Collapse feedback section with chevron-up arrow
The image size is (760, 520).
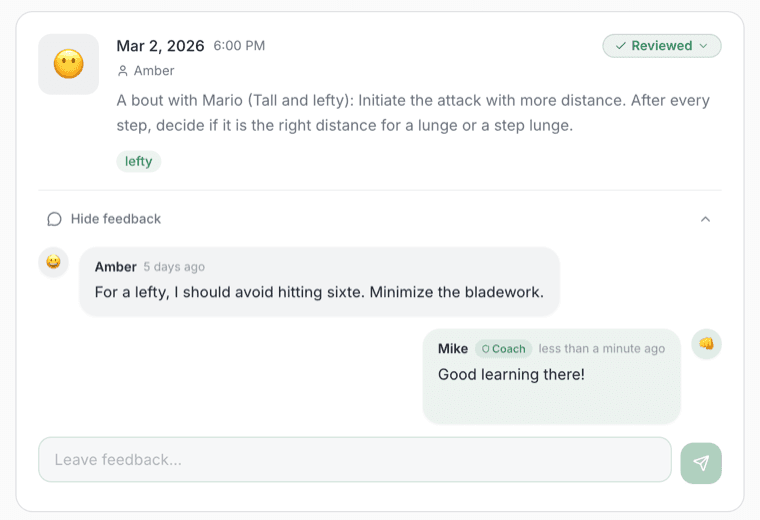(x=705, y=219)
